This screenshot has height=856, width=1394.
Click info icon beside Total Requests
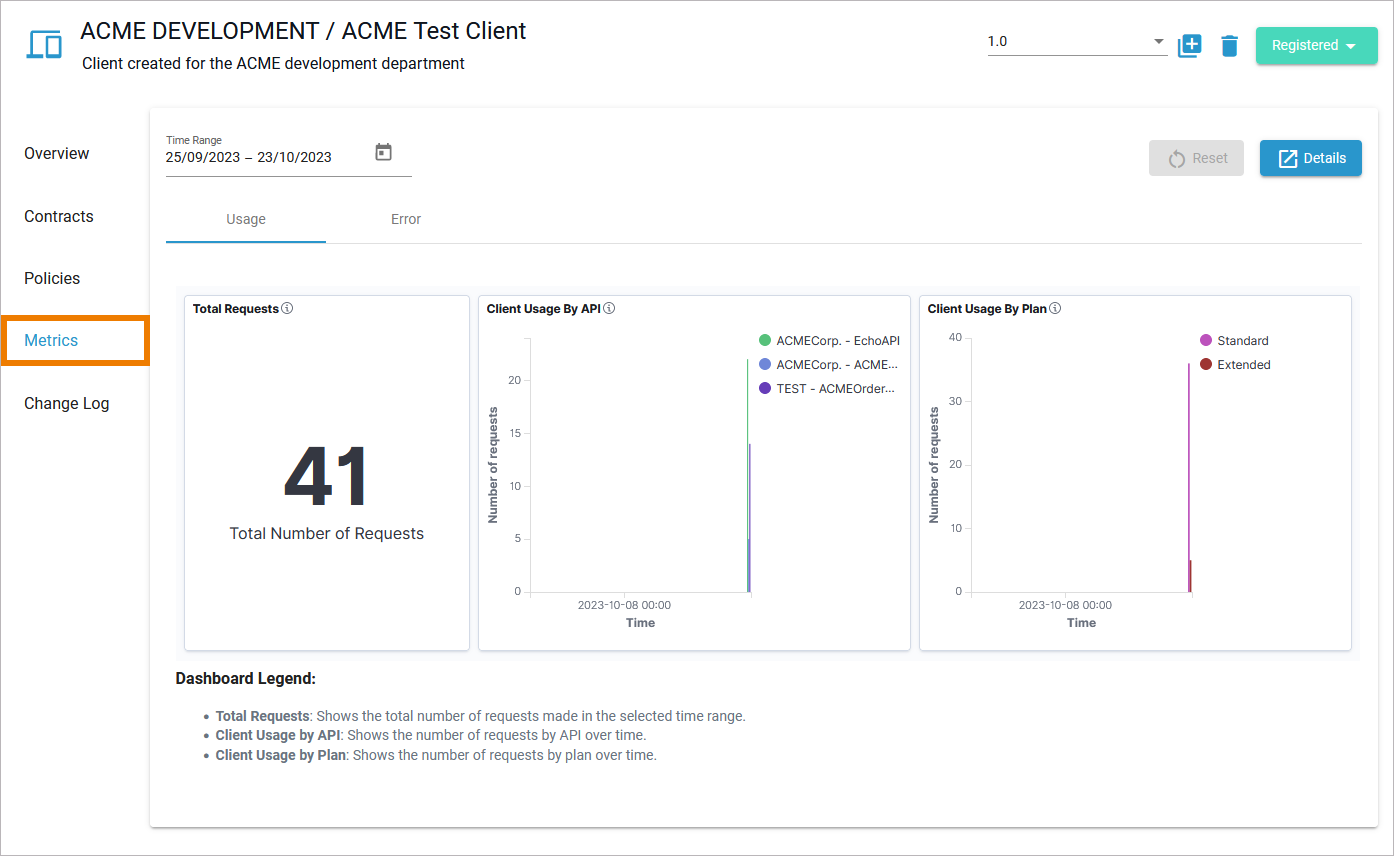pyautogui.click(x=288, y=309)
